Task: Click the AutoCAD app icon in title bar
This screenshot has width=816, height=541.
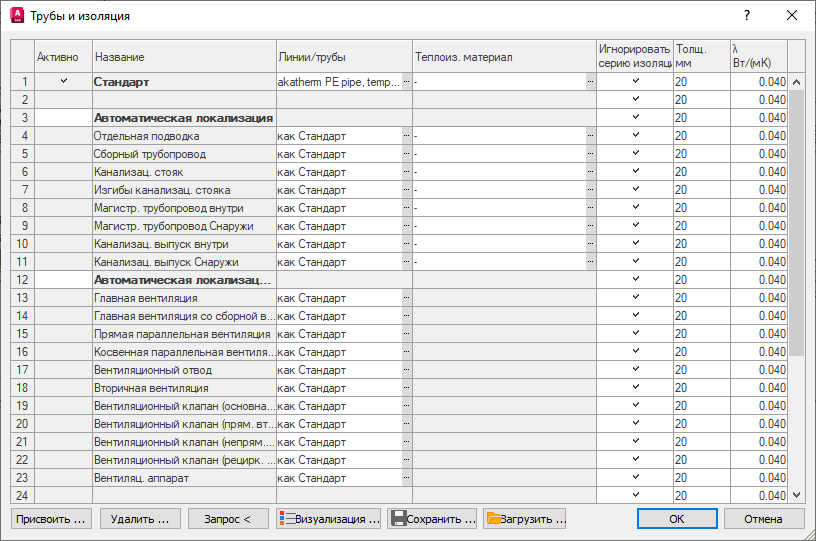Action: coord(17,16)
